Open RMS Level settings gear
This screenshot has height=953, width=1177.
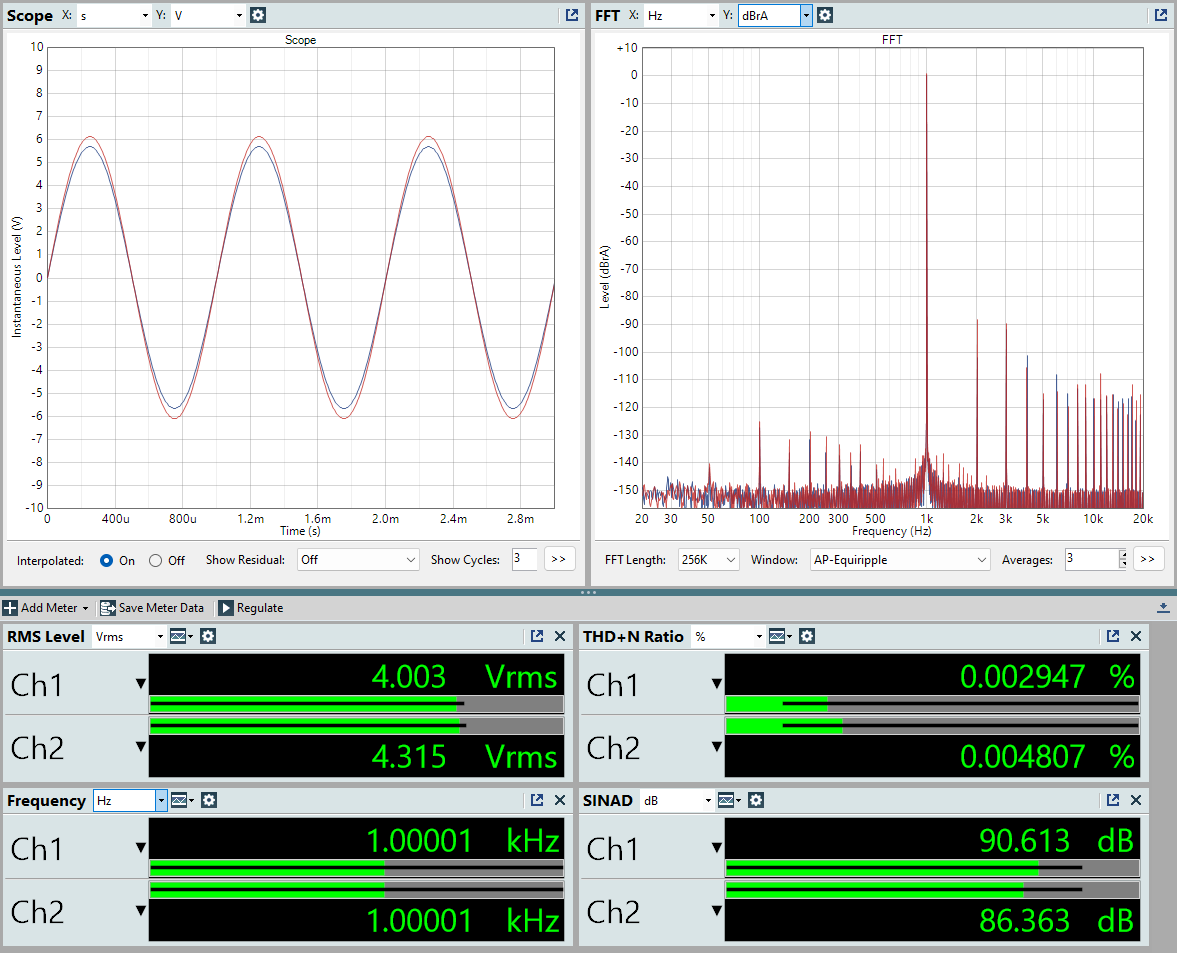208,636
